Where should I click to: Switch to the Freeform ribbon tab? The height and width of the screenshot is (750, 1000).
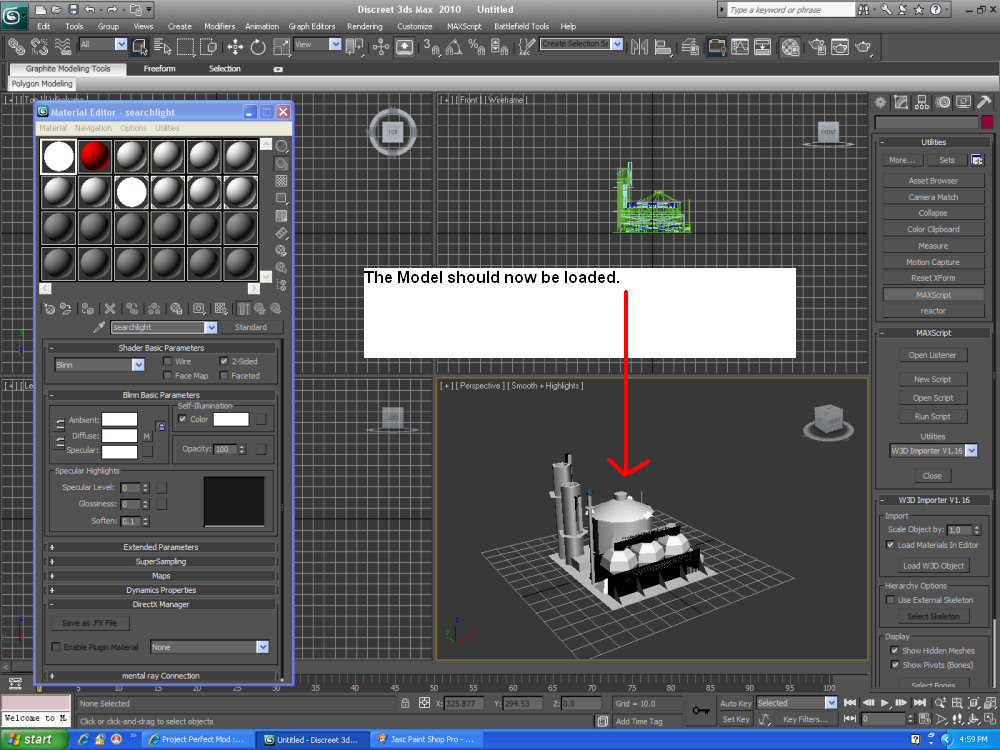click(159, 69)
